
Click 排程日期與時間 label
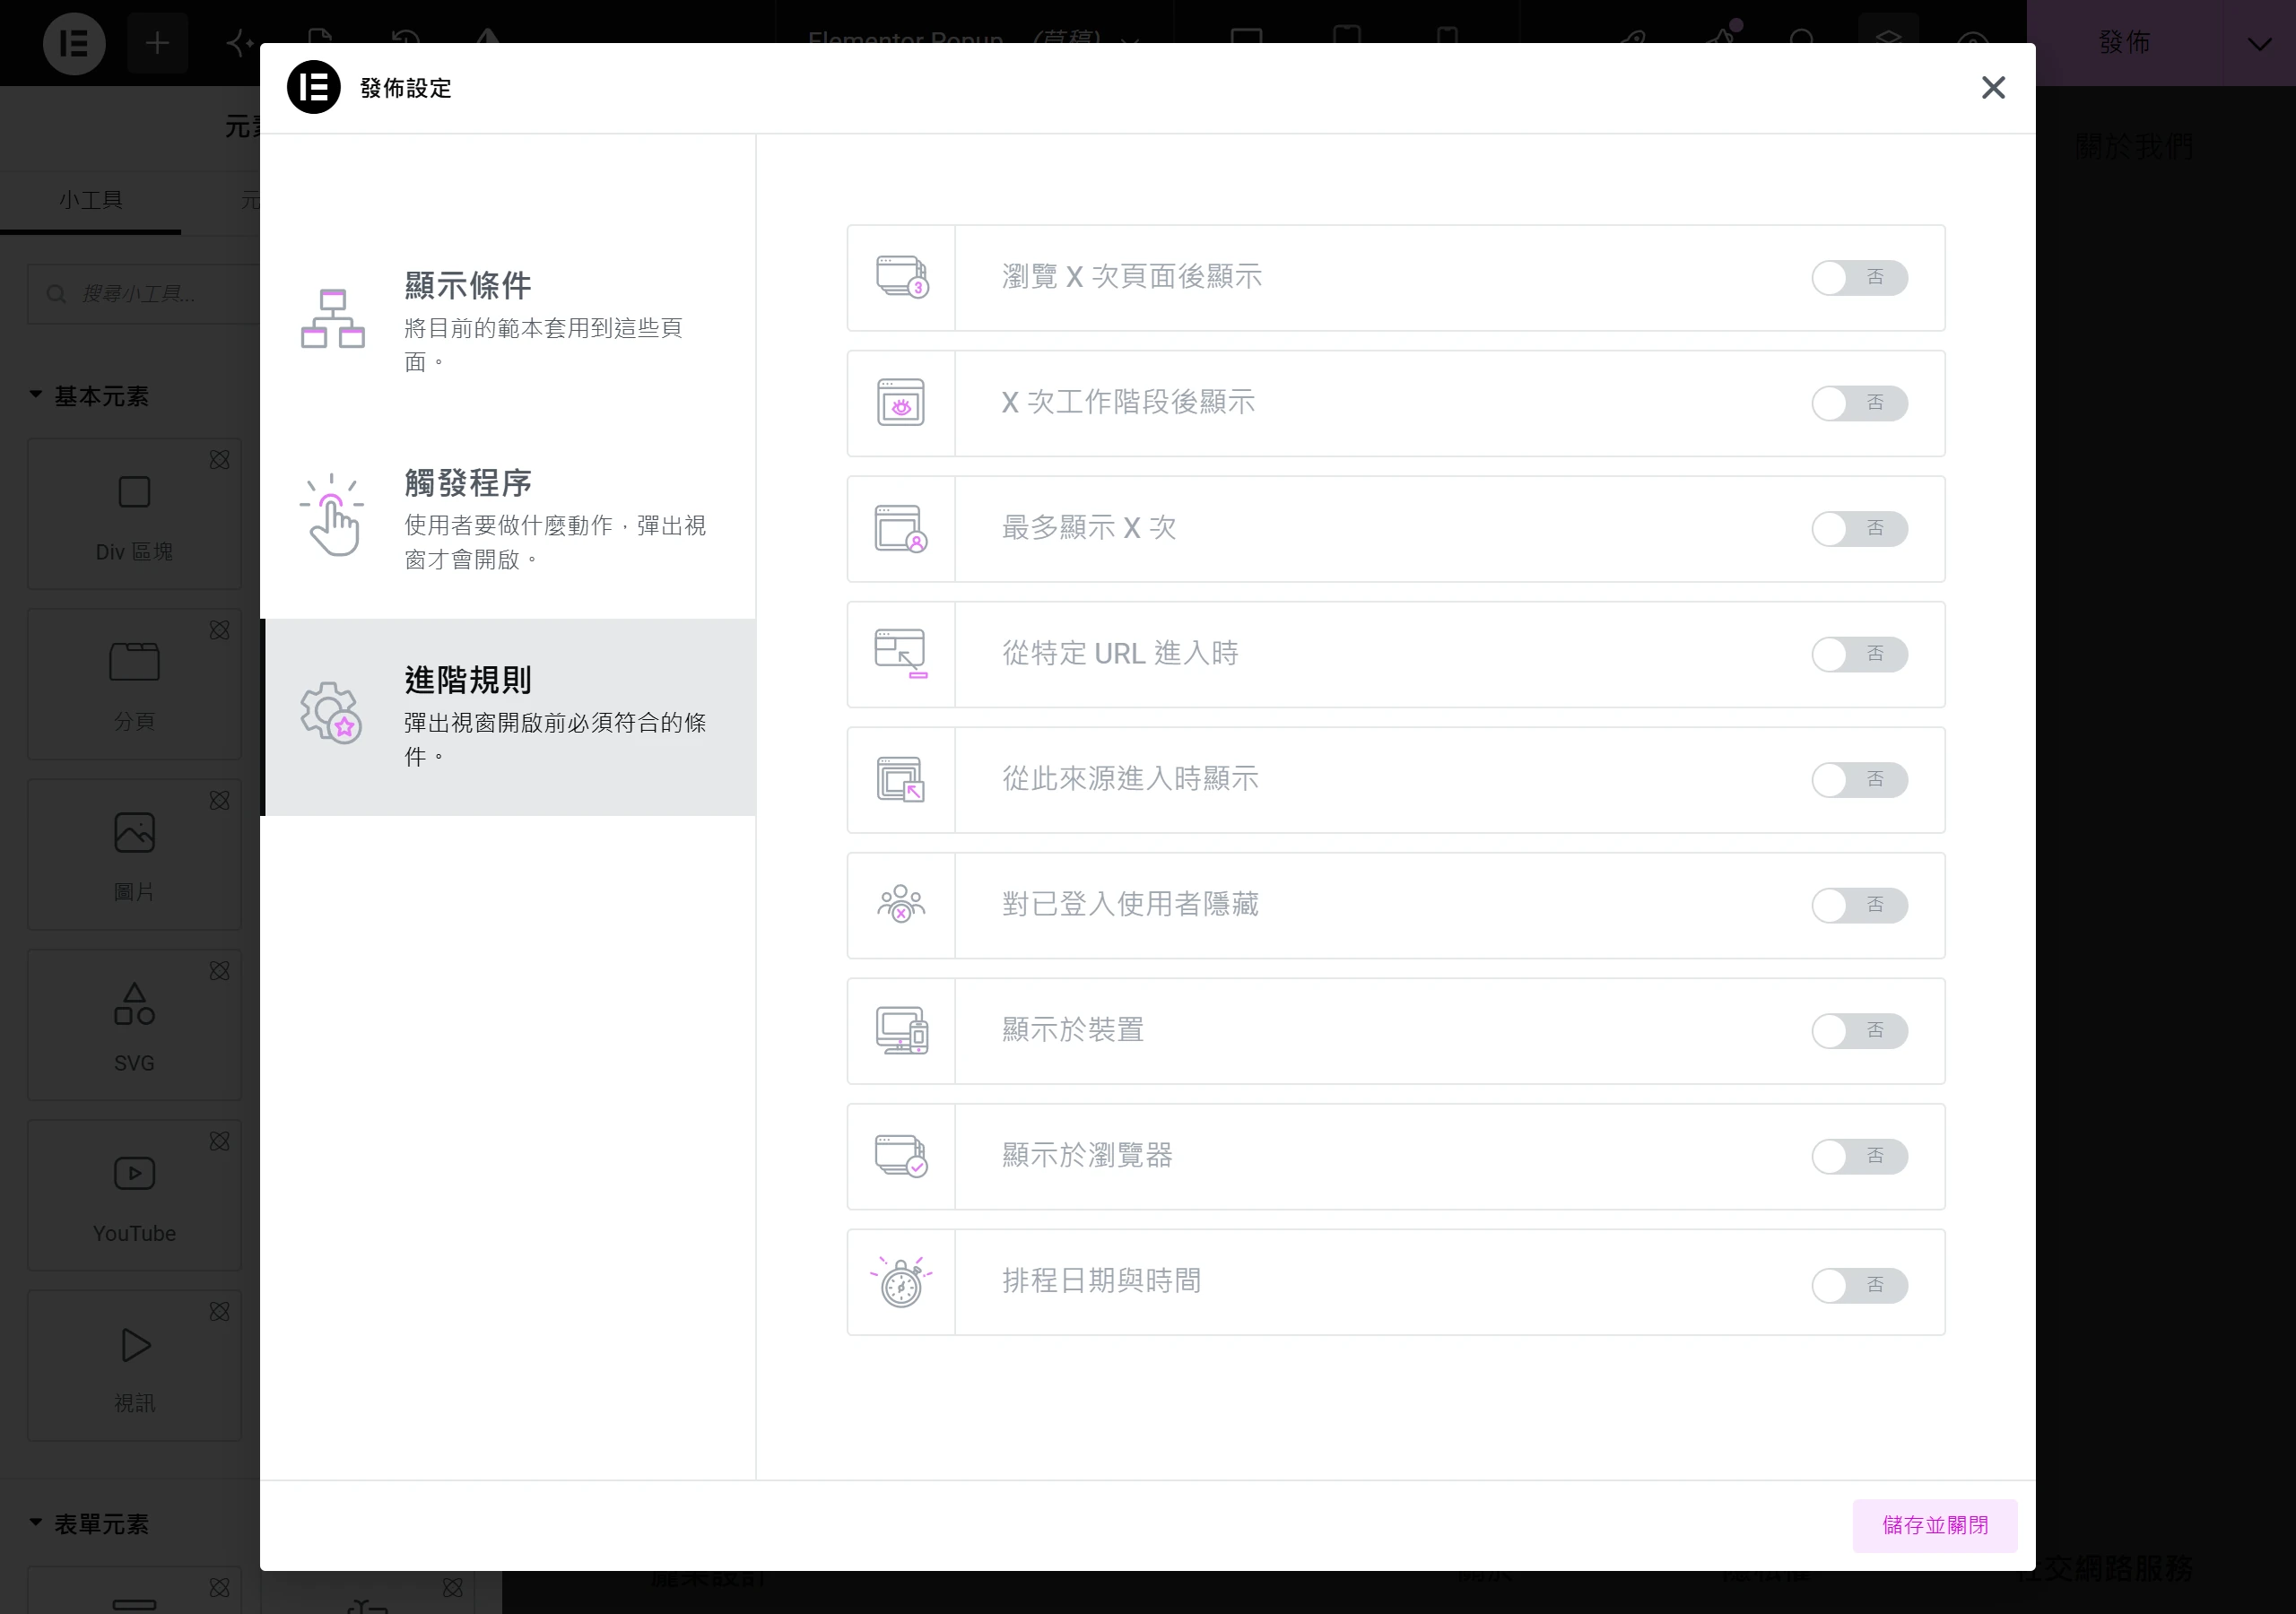[1101, 1281]
